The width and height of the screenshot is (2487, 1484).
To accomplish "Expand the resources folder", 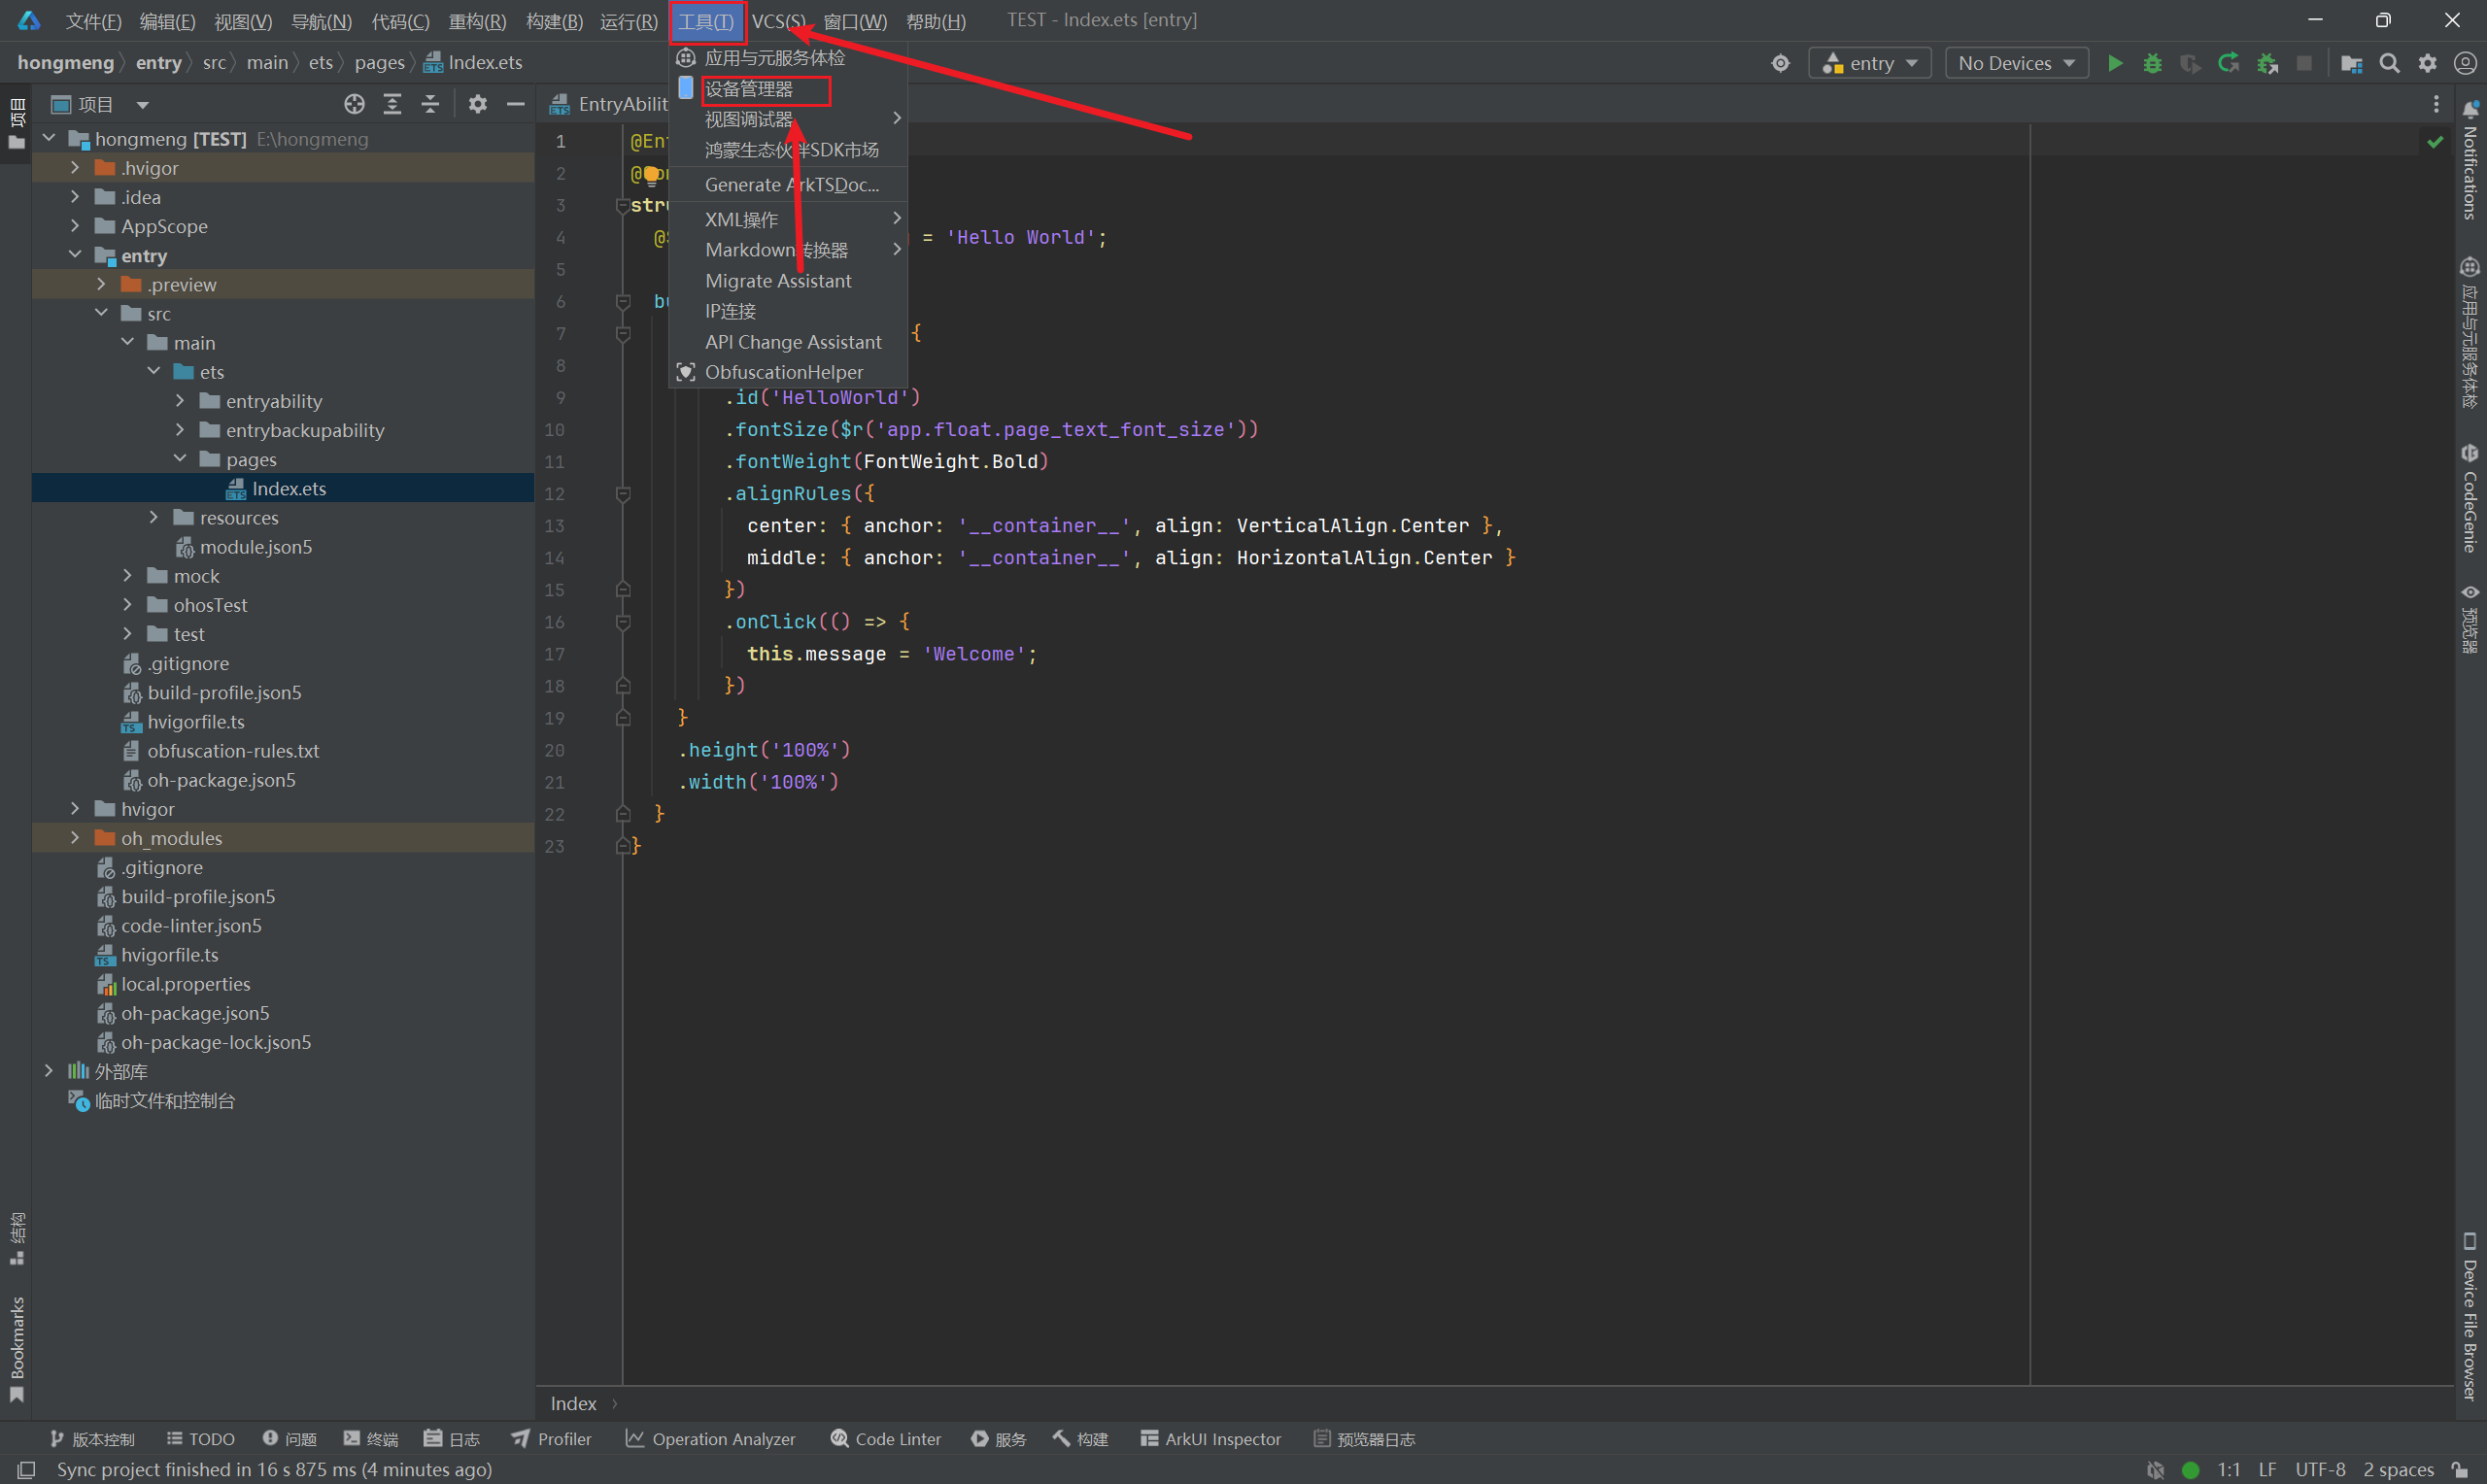I will (x=153, y=517).
